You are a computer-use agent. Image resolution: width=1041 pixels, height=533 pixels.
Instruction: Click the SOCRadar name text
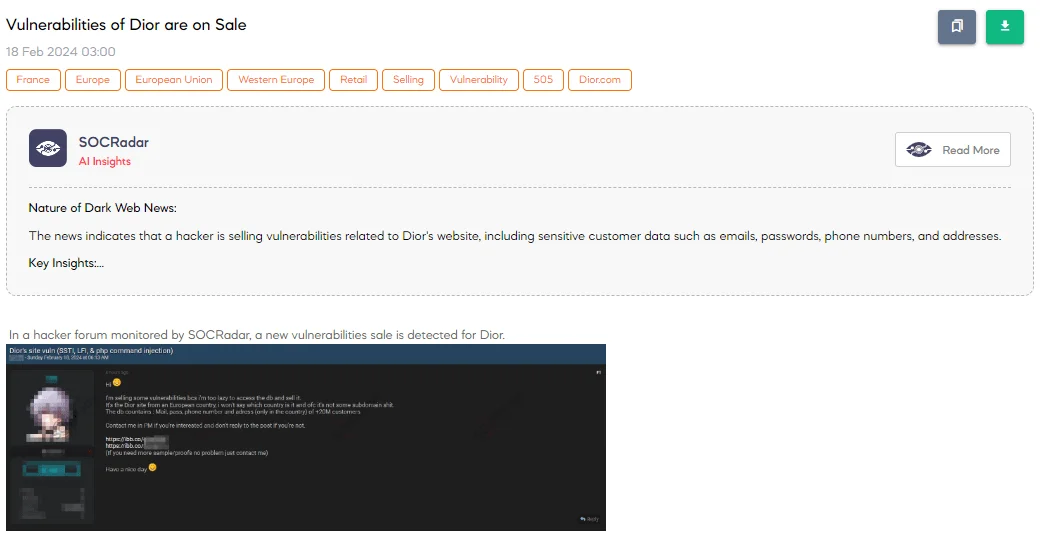(x=114, y=142)
